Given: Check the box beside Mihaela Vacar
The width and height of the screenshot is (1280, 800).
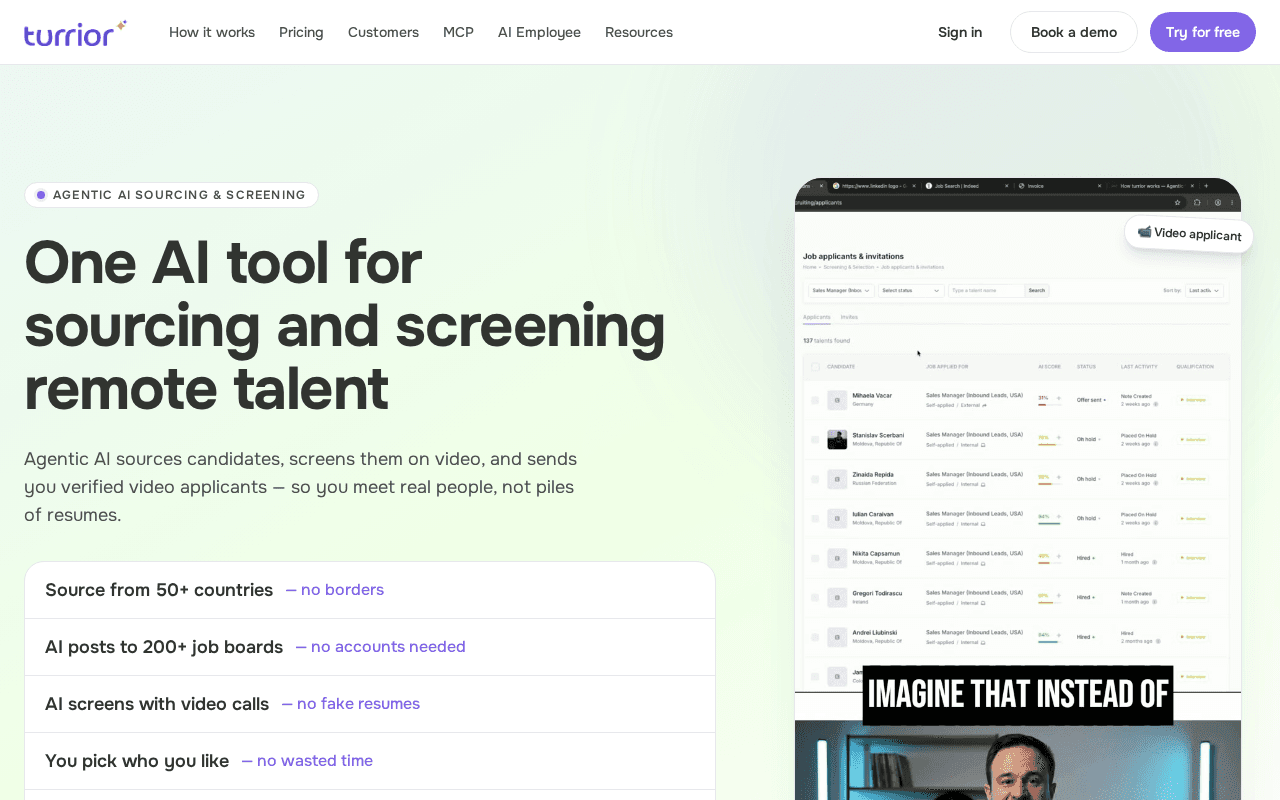Looking at the screenshot, I should tap(815, 400).
